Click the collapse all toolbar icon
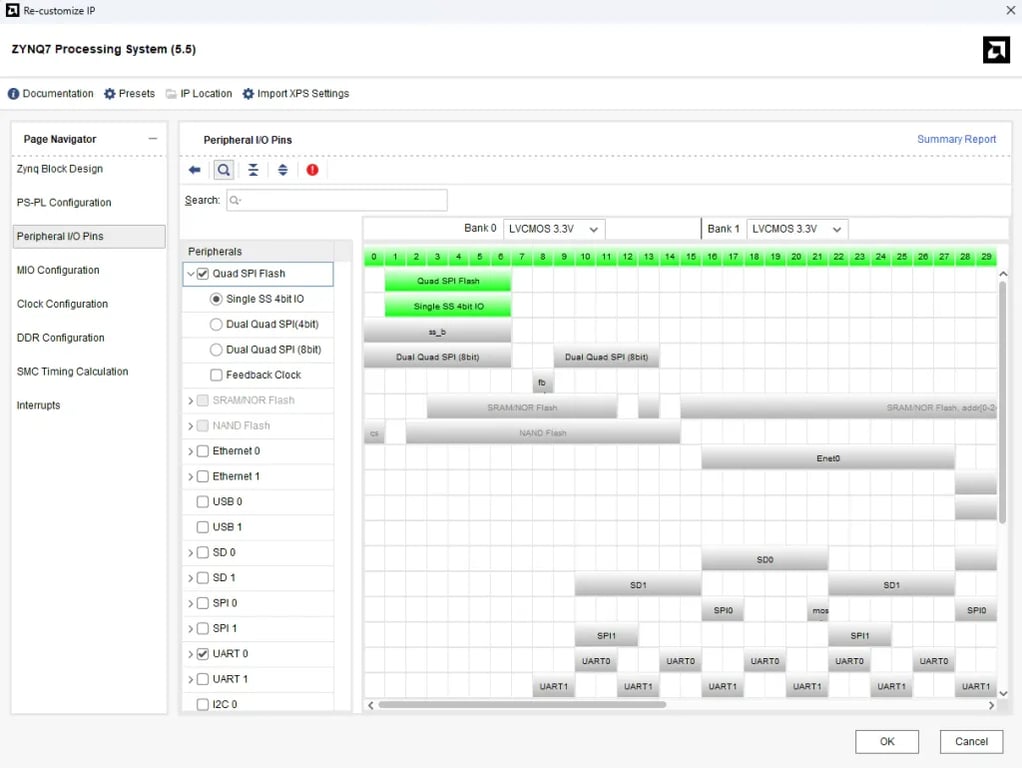This screenshot has height=768, width=1022. point(253,170)
